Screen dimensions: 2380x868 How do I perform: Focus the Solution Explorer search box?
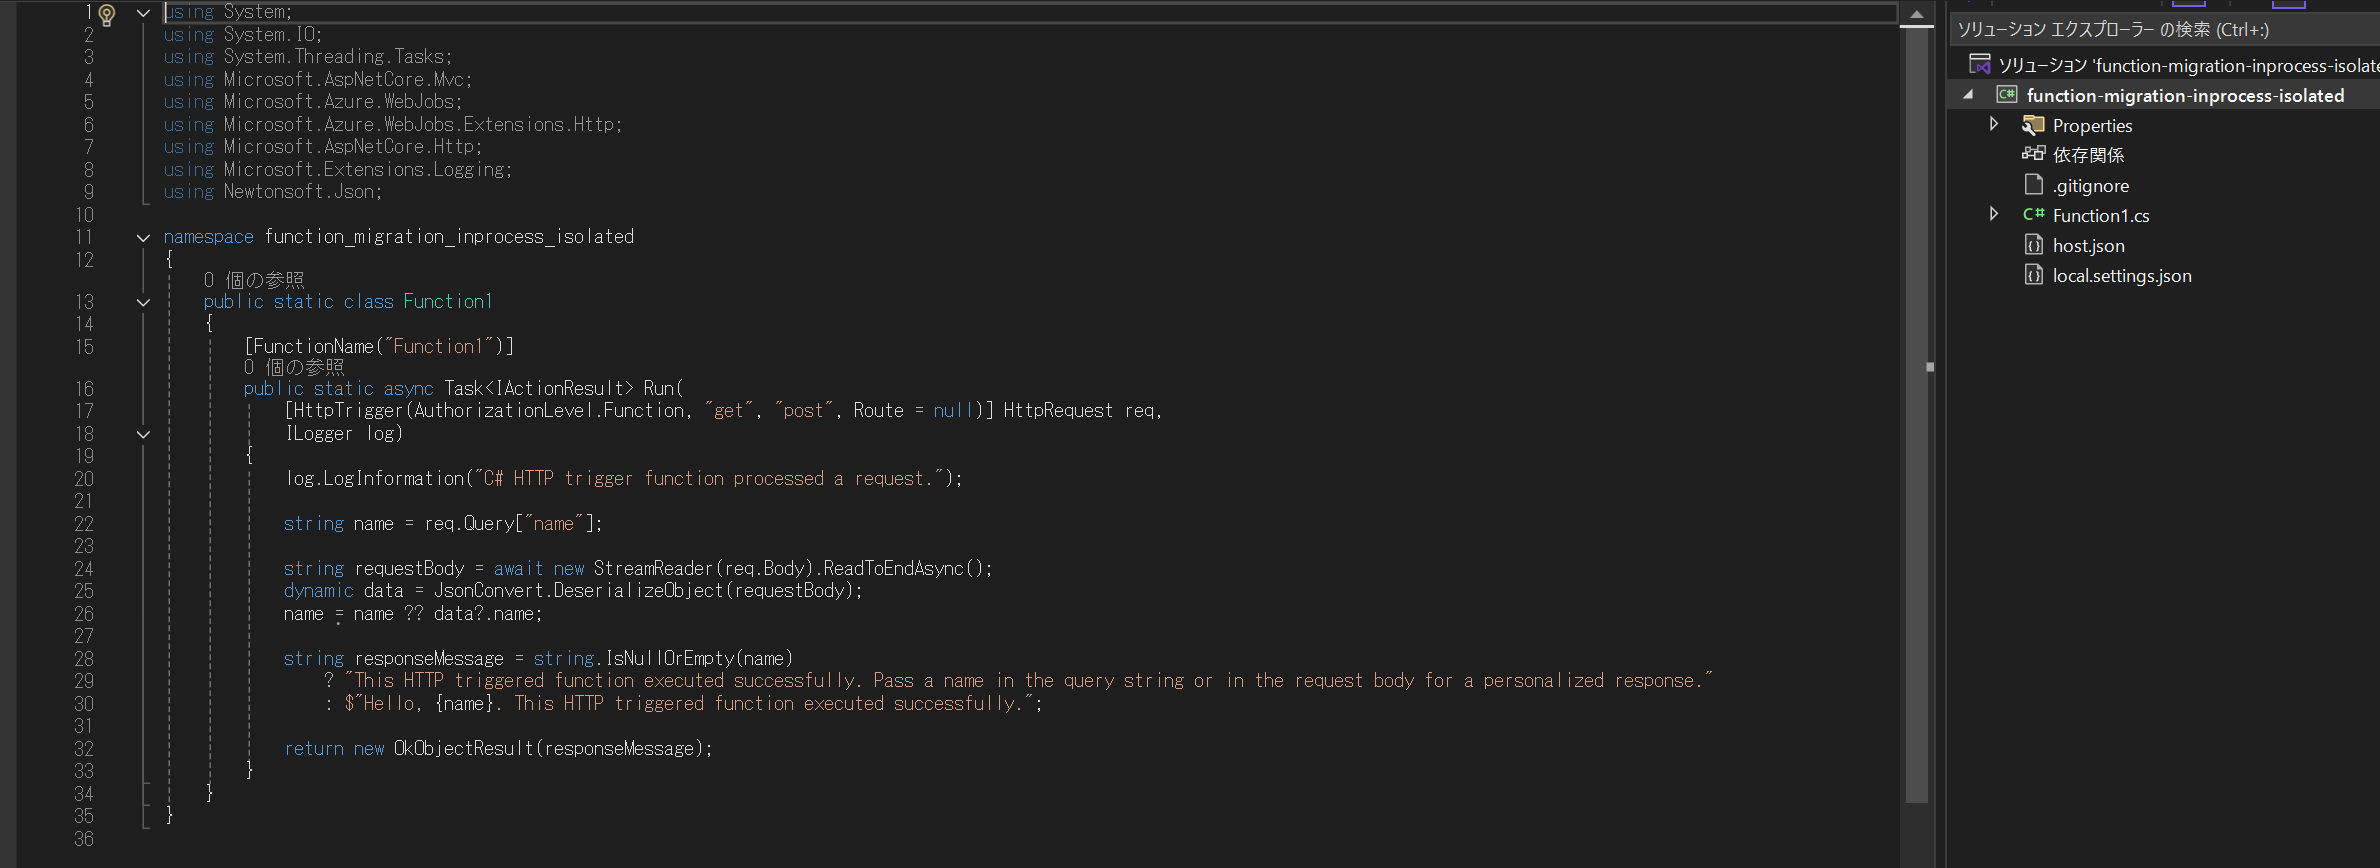pyautogui.click(x=2165, y=30)
